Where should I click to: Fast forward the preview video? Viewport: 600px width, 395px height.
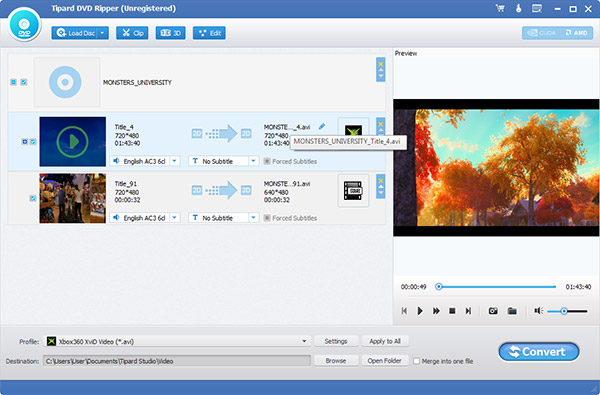436,311
